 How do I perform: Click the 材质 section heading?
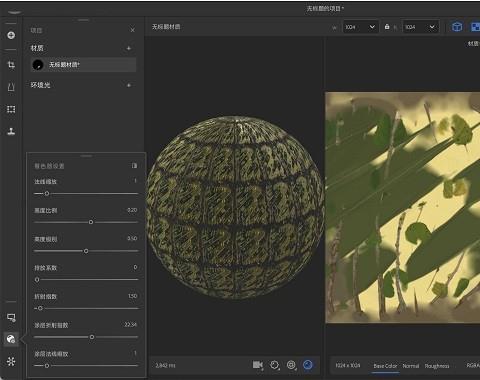pyautogui.click(x=37, y=48)
